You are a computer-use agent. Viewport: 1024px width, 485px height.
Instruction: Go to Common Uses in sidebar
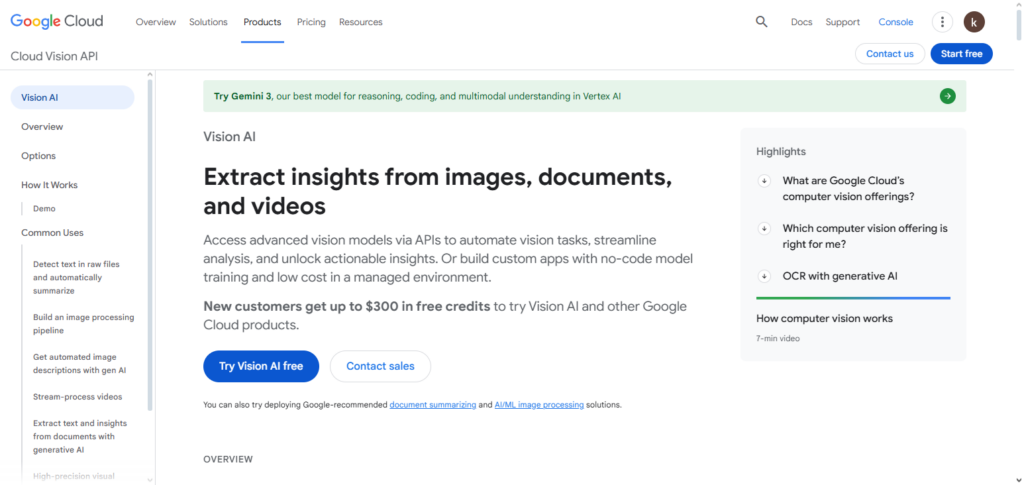pyautogui.click(x=52, y=232)
